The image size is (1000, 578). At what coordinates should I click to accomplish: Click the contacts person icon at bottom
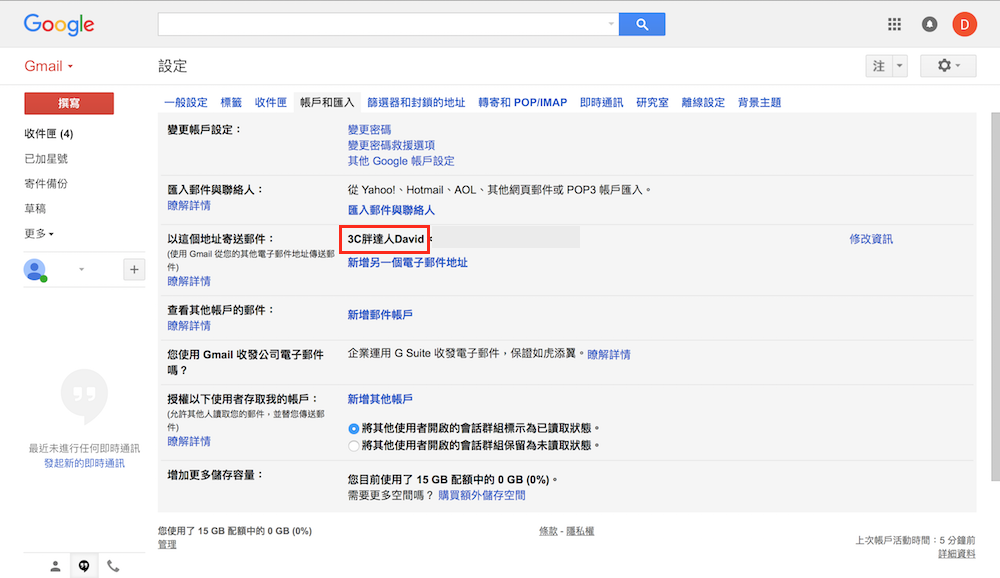55,565
